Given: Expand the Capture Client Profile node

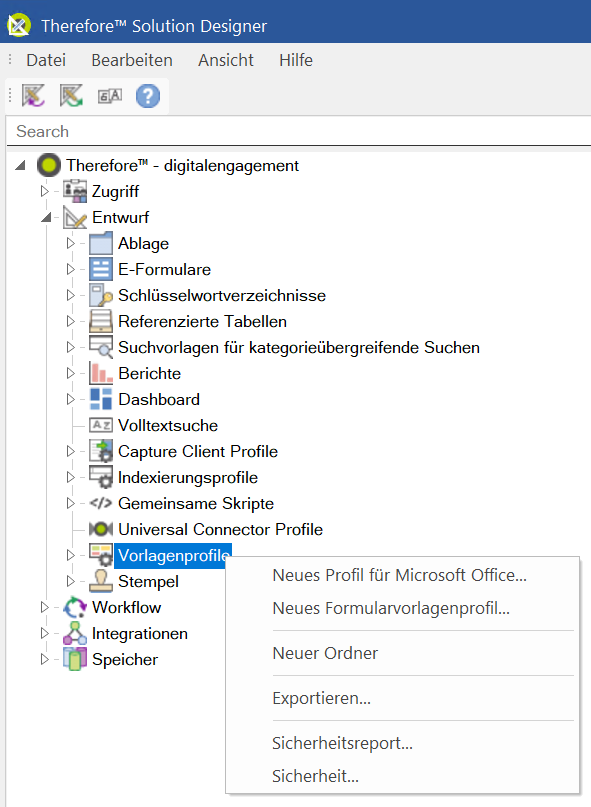Looking at the screenshot, I should pyautogui.click(x=71, y=451).
